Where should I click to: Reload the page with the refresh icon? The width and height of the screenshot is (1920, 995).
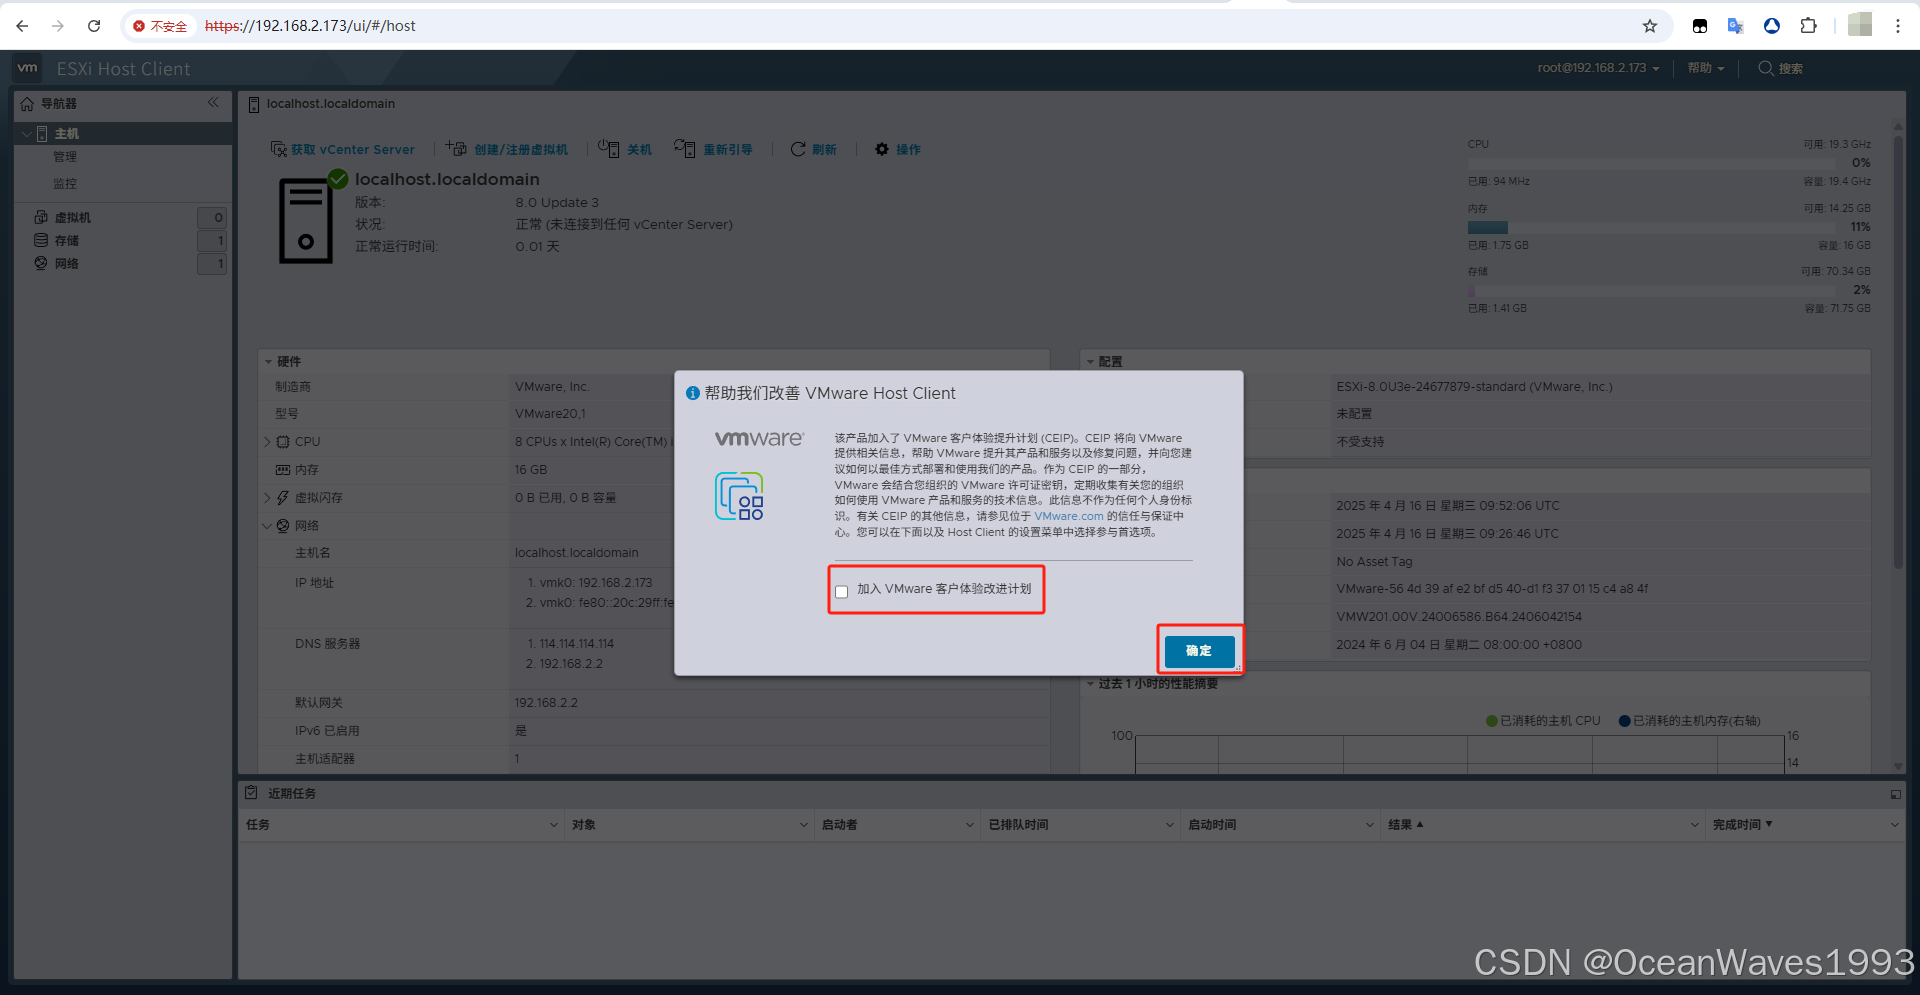[x=94, y=26]
